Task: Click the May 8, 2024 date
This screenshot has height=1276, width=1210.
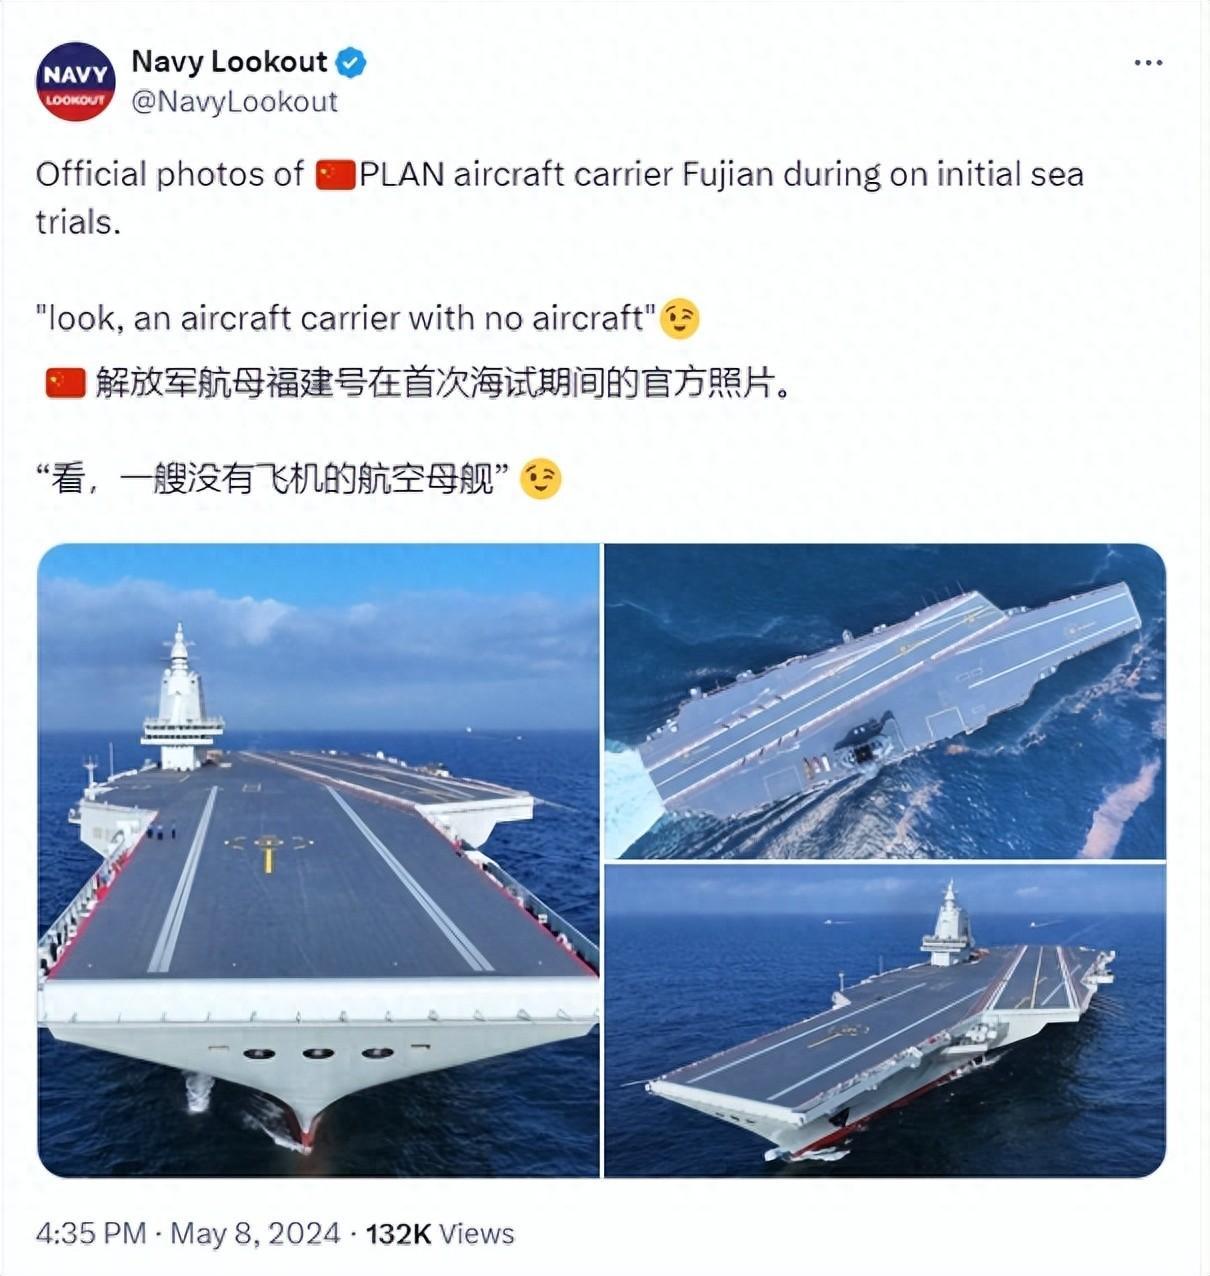Action: (255, 1233)
